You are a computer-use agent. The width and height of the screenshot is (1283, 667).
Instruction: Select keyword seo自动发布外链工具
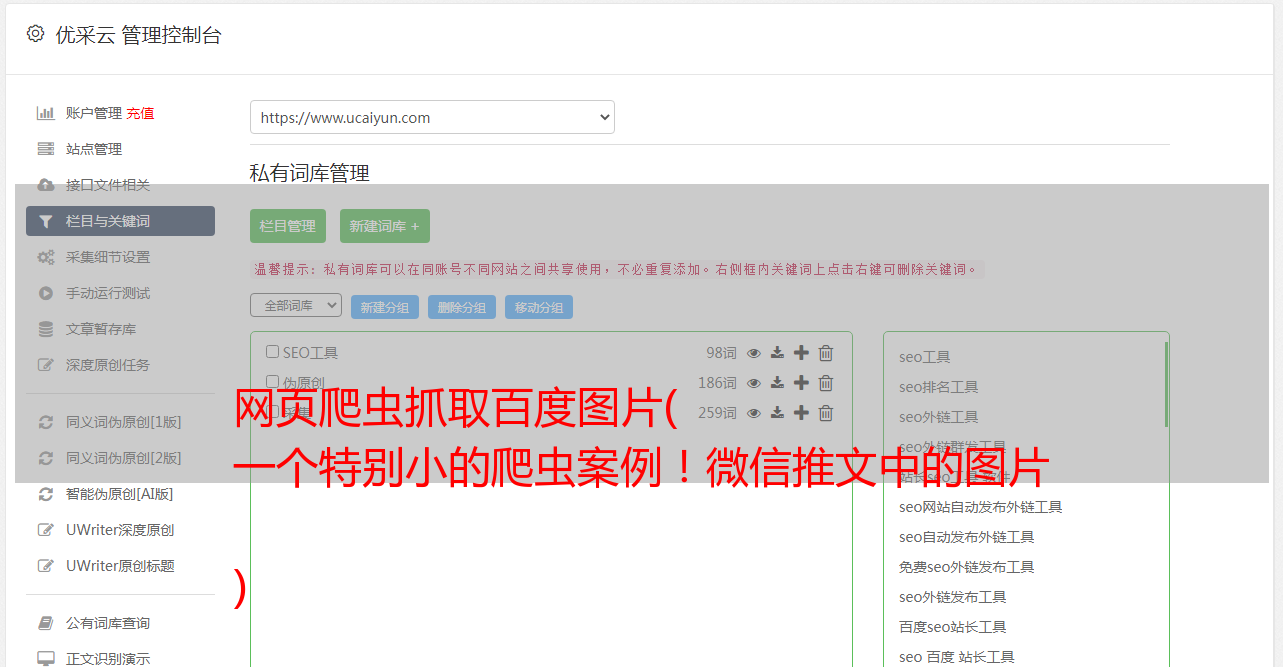tap(966, 537)
